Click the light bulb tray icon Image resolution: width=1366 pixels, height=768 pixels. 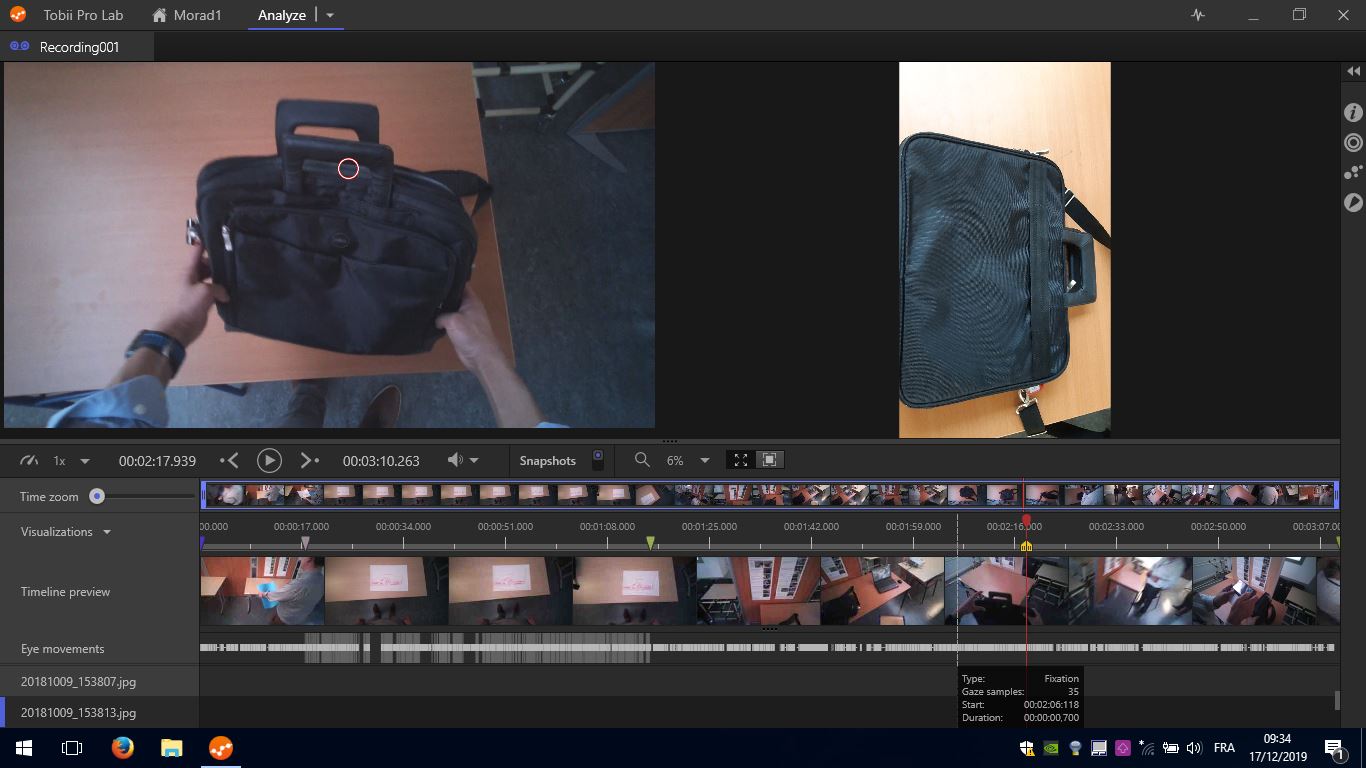tap(1075, 748)
